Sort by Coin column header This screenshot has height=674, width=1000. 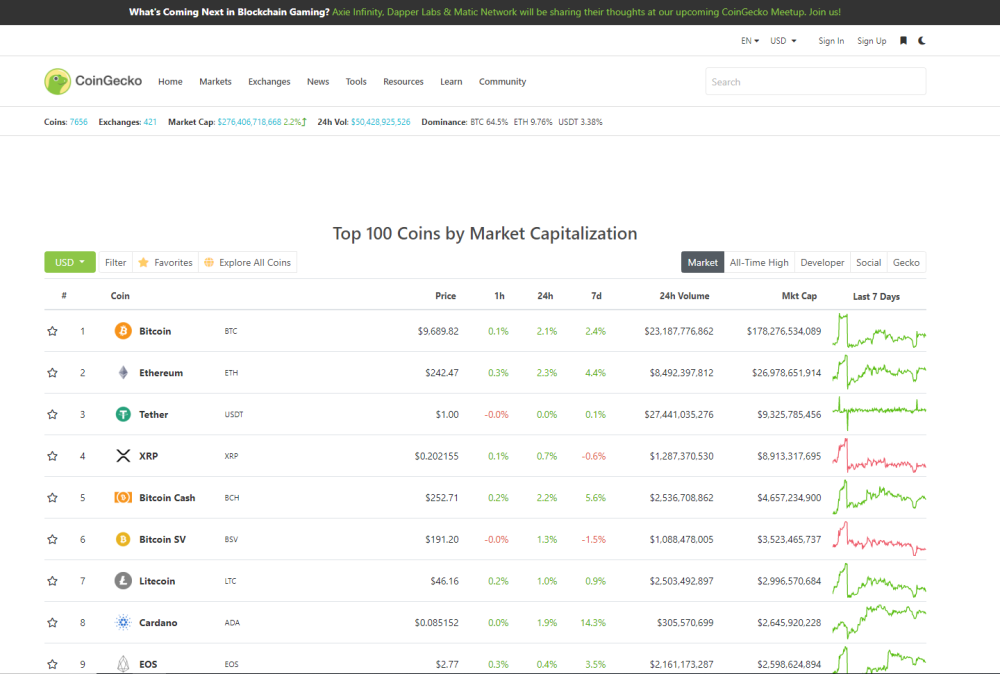[x=120, y=296]
